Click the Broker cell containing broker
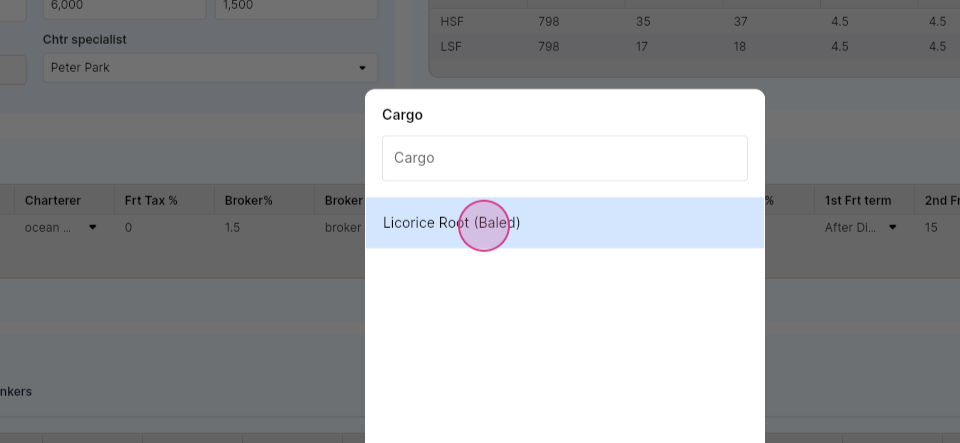The width and height of the screenshot is (960, 443). (341, 228)
